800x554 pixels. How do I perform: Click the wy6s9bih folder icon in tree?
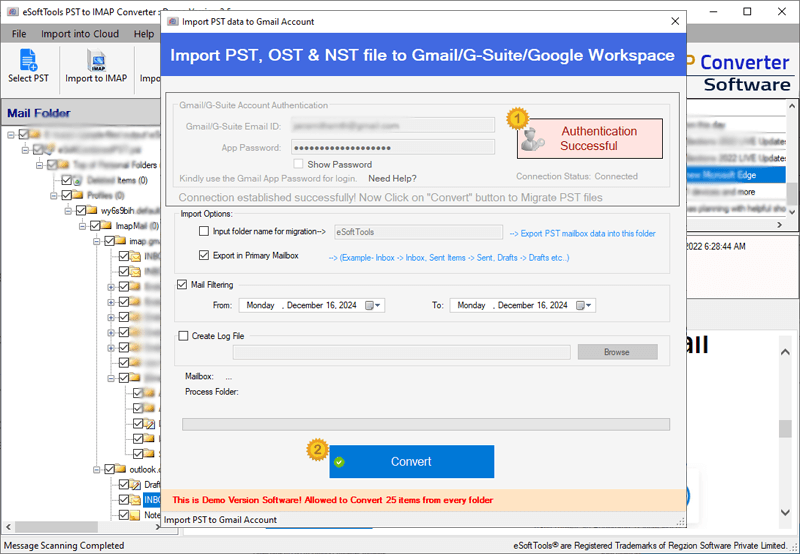click(x=92, y=210)
